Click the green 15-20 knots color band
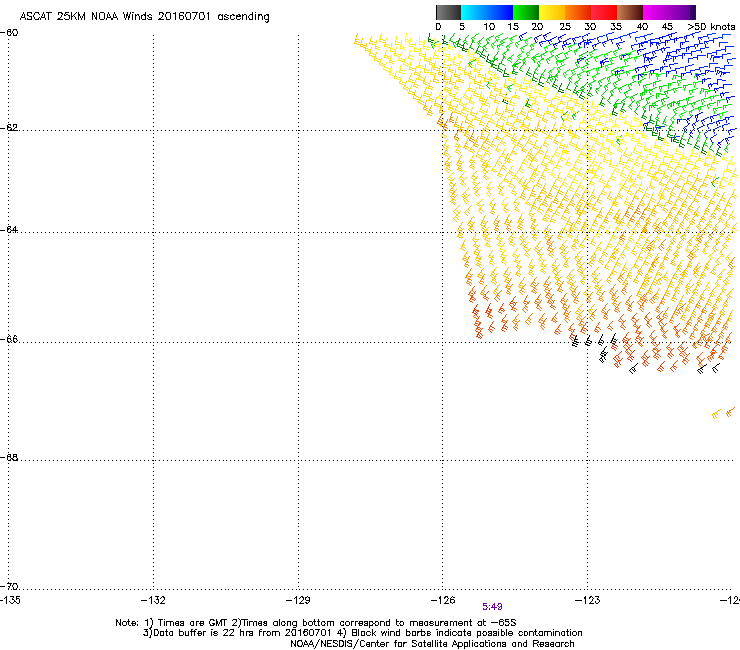The width and height of the screenshot is (740, 650). pyautogui.click(x=526, y=12)
